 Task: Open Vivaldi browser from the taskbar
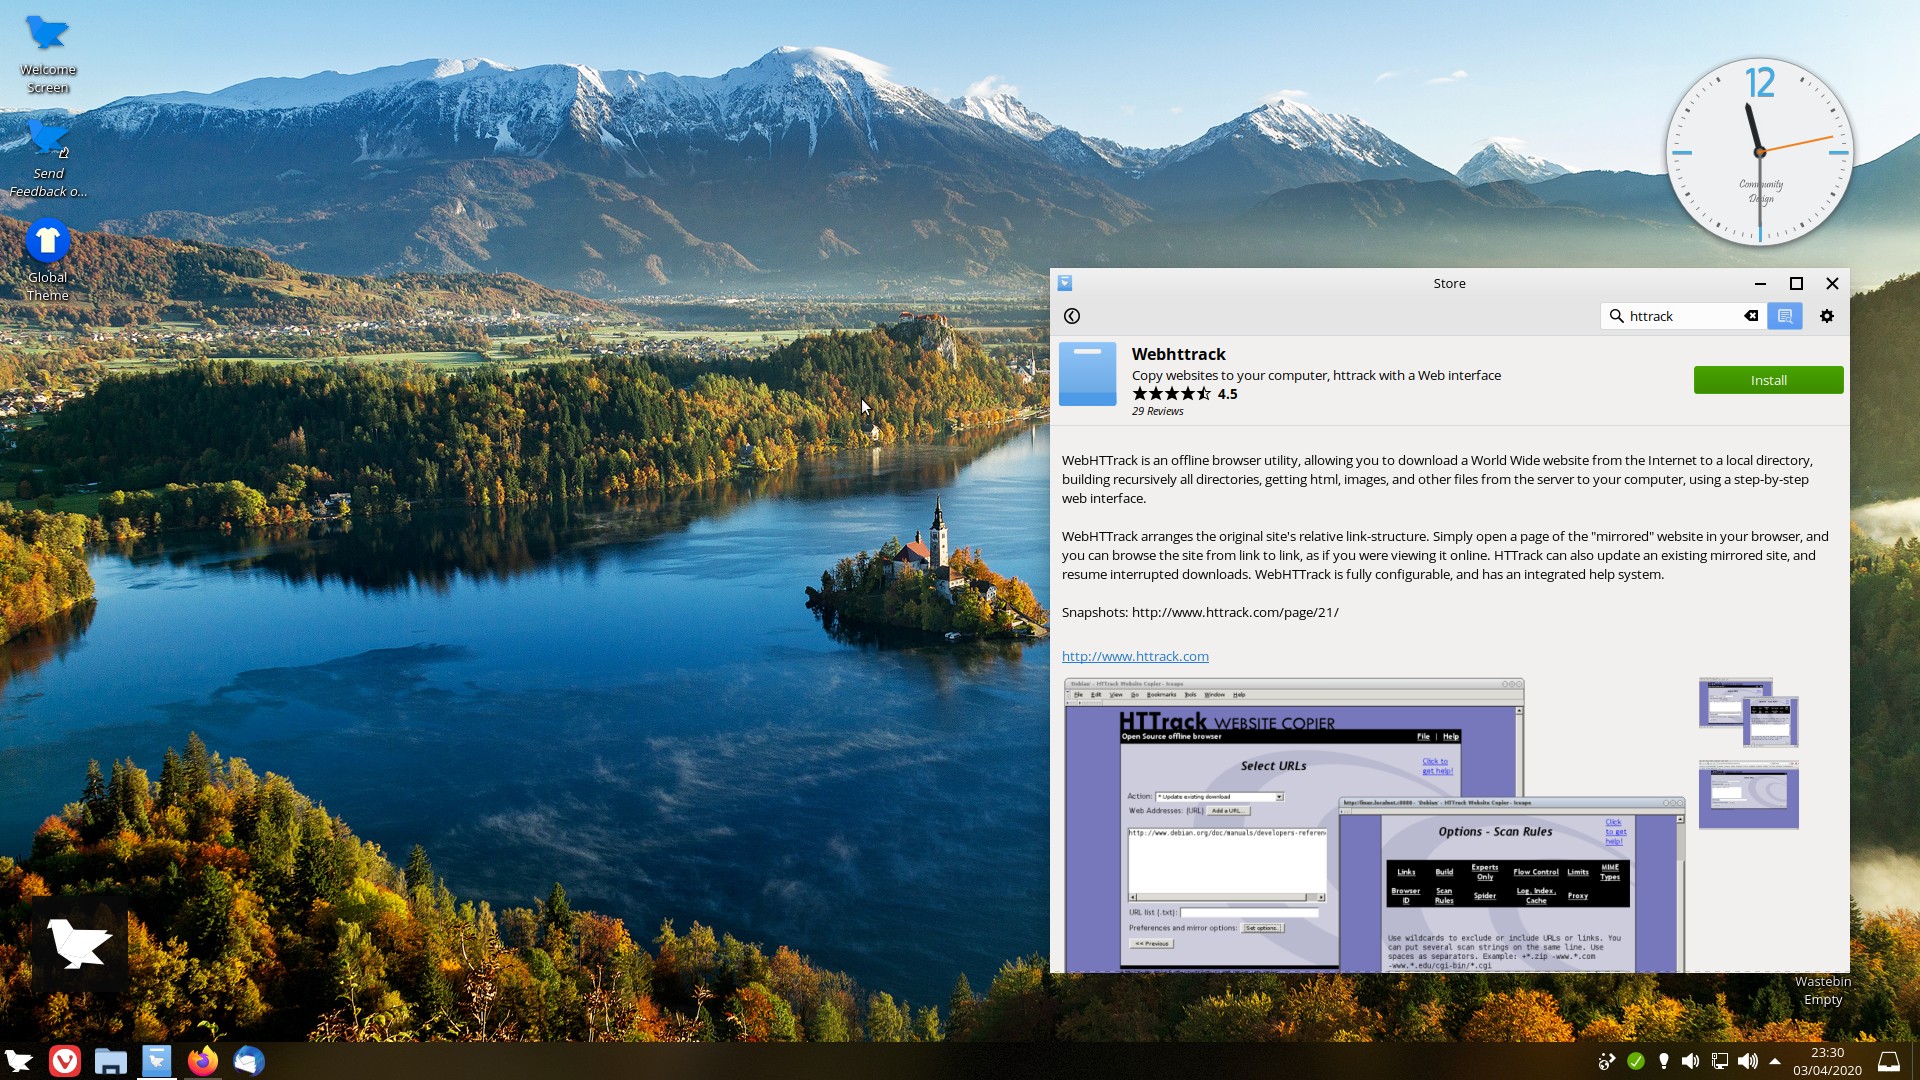(65, 1061)
